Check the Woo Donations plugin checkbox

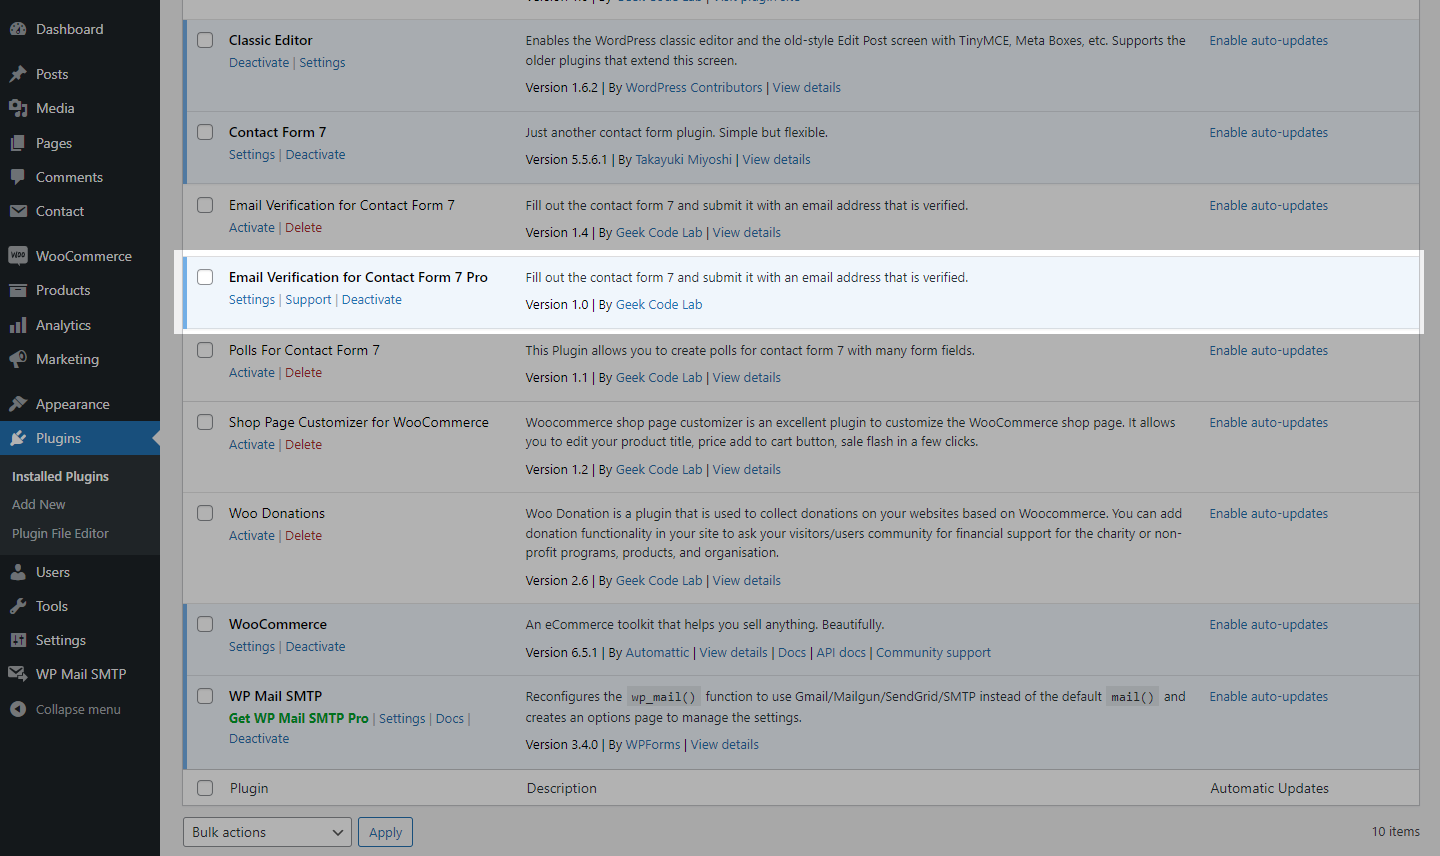point(205,513)
